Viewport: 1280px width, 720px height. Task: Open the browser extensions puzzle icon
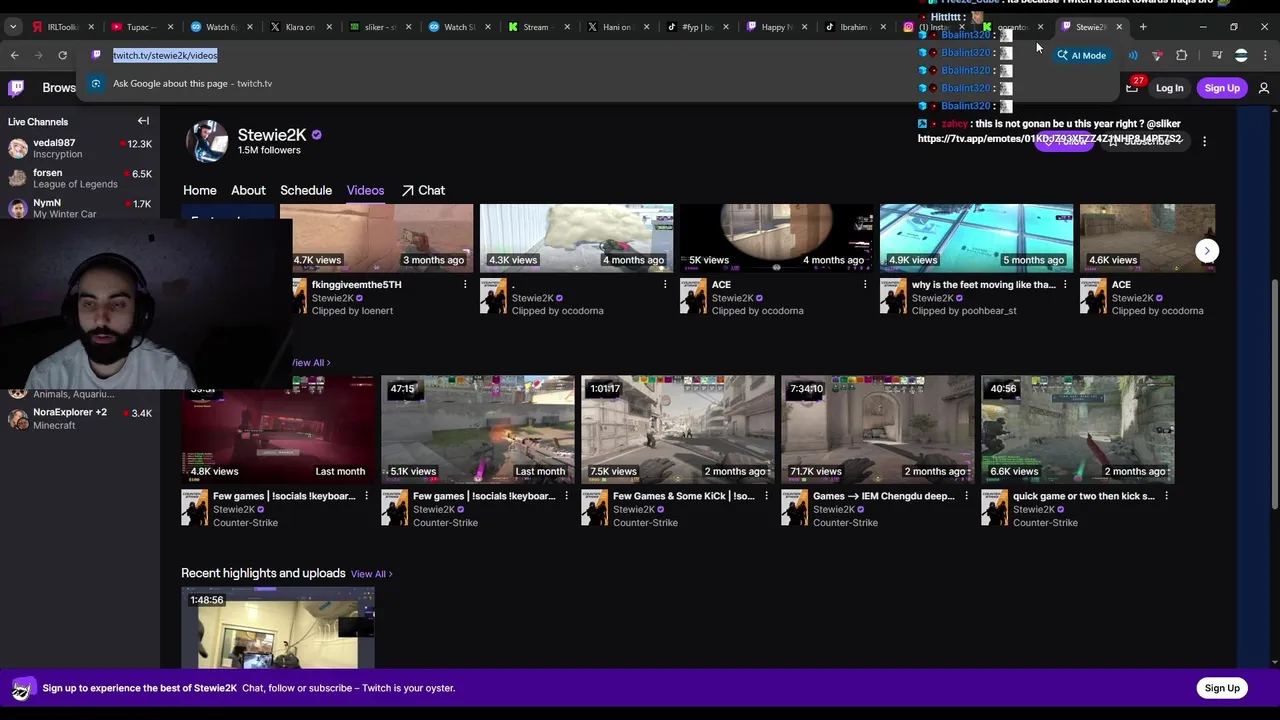coord(1182,55)
